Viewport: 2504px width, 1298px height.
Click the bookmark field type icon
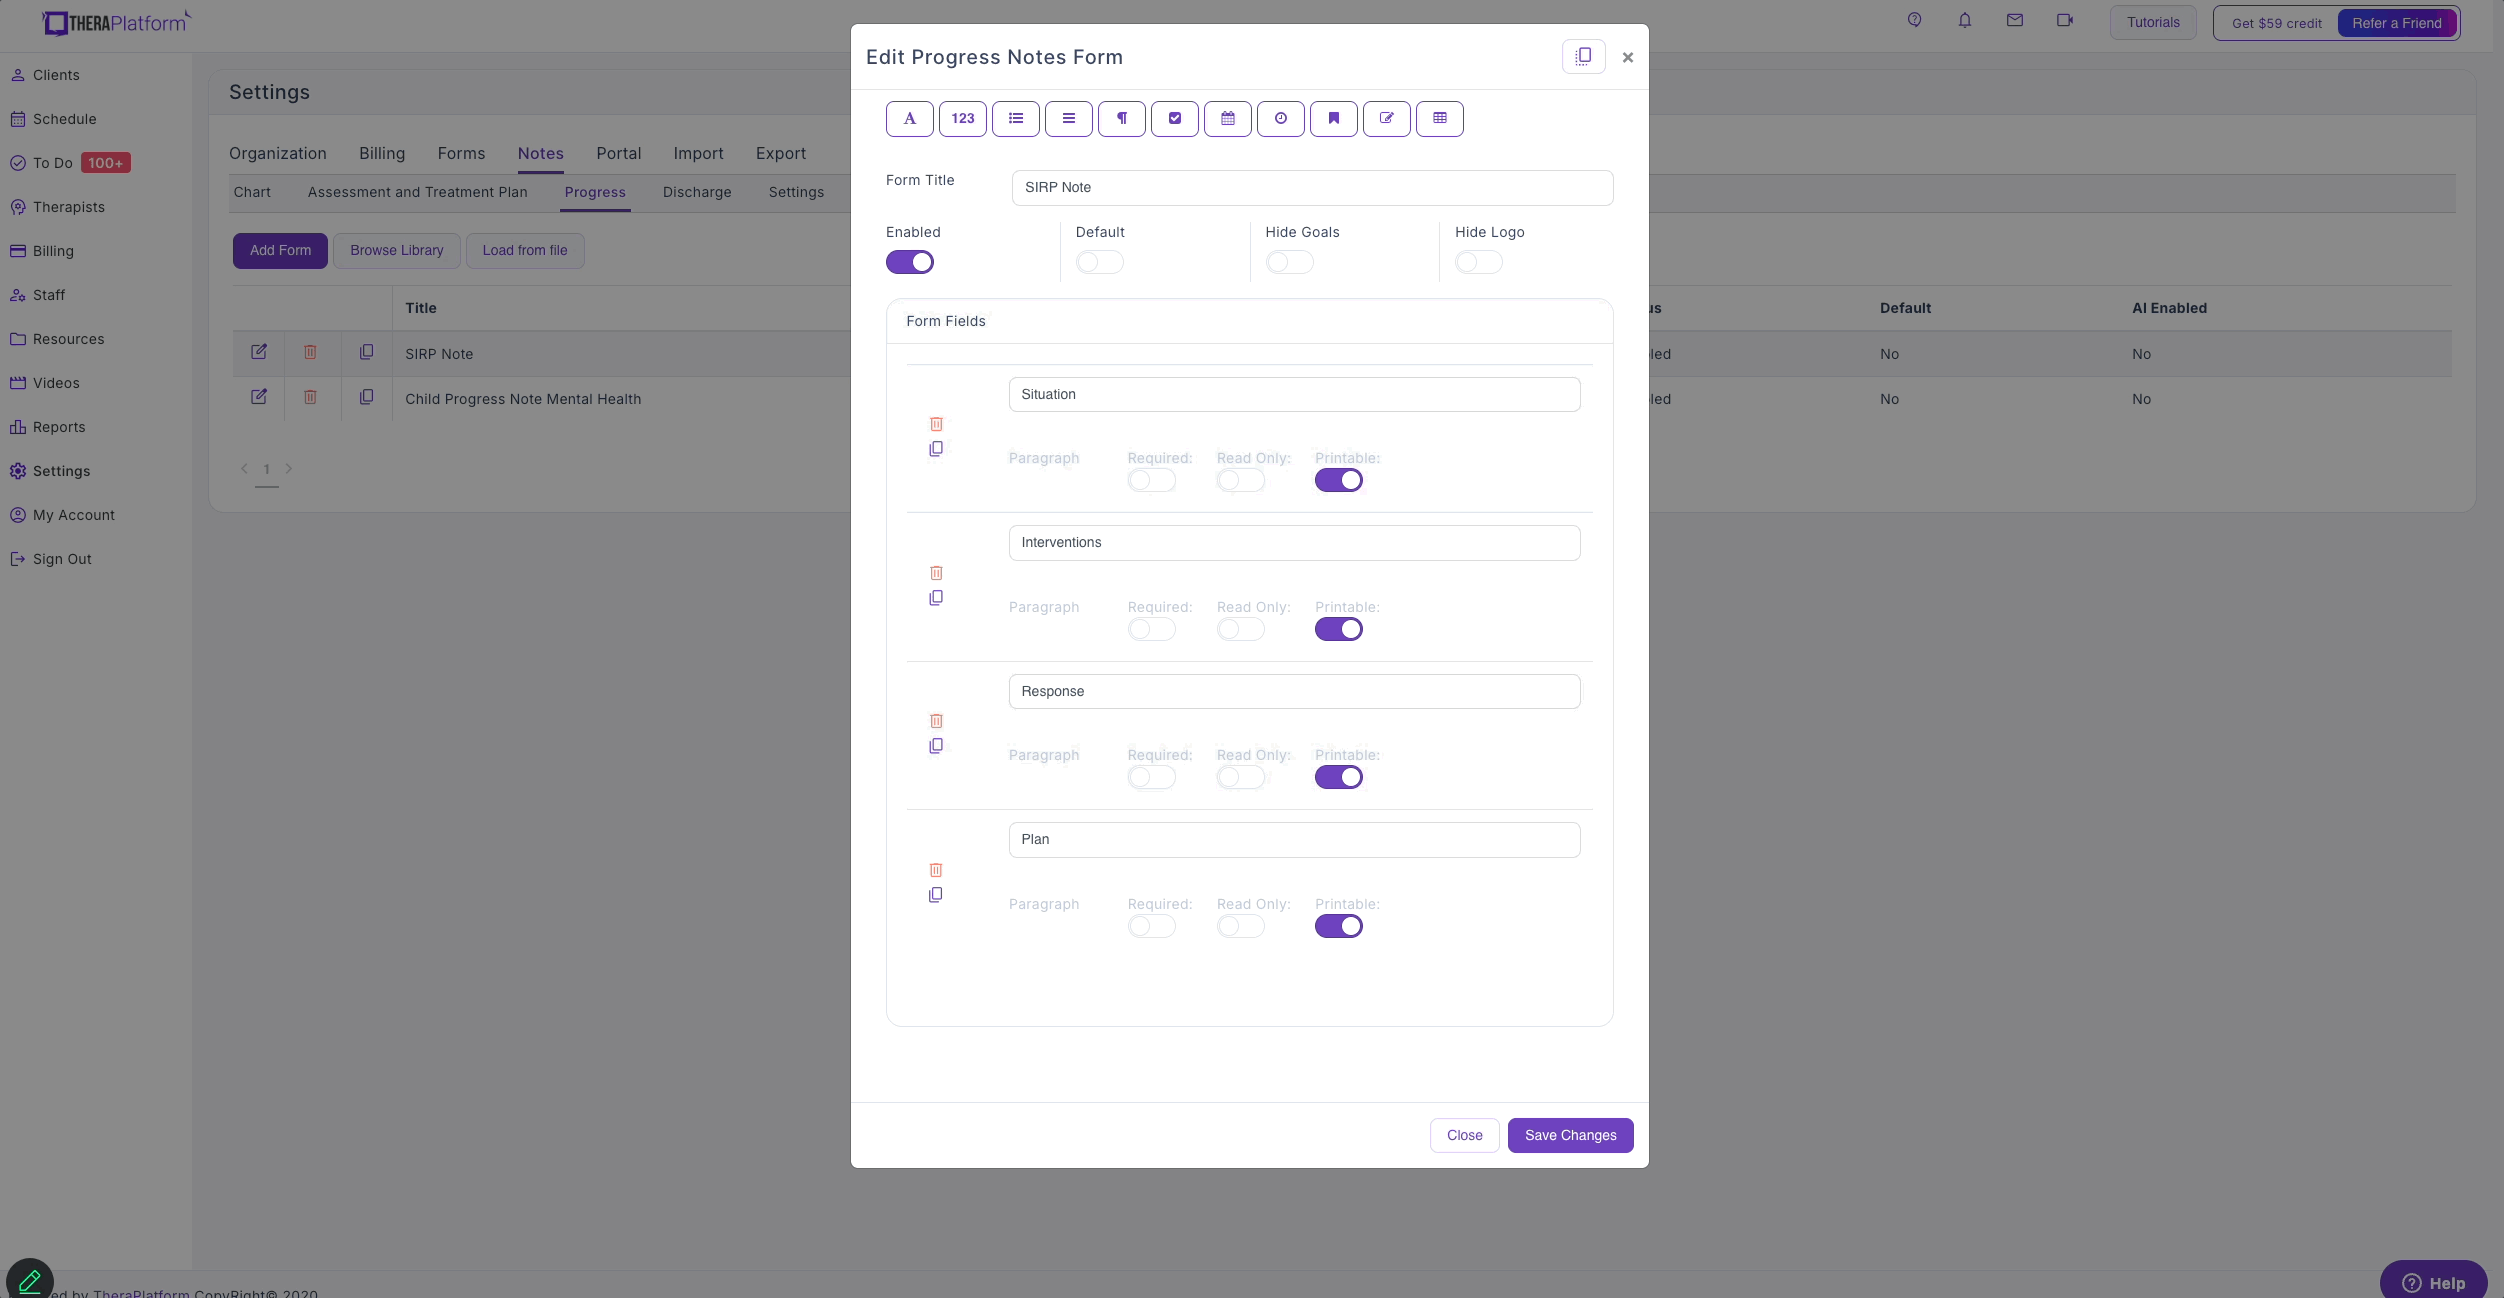(1333, 118)
